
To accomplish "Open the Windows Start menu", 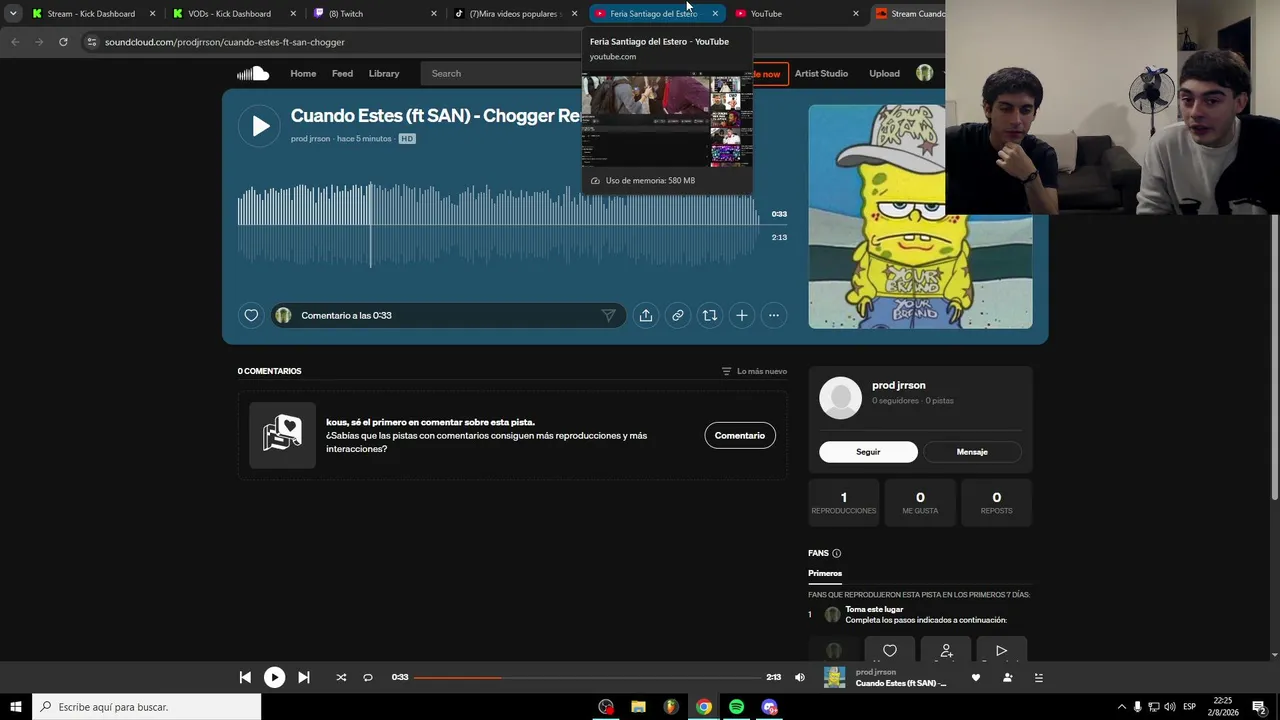I will pos(15,707).
